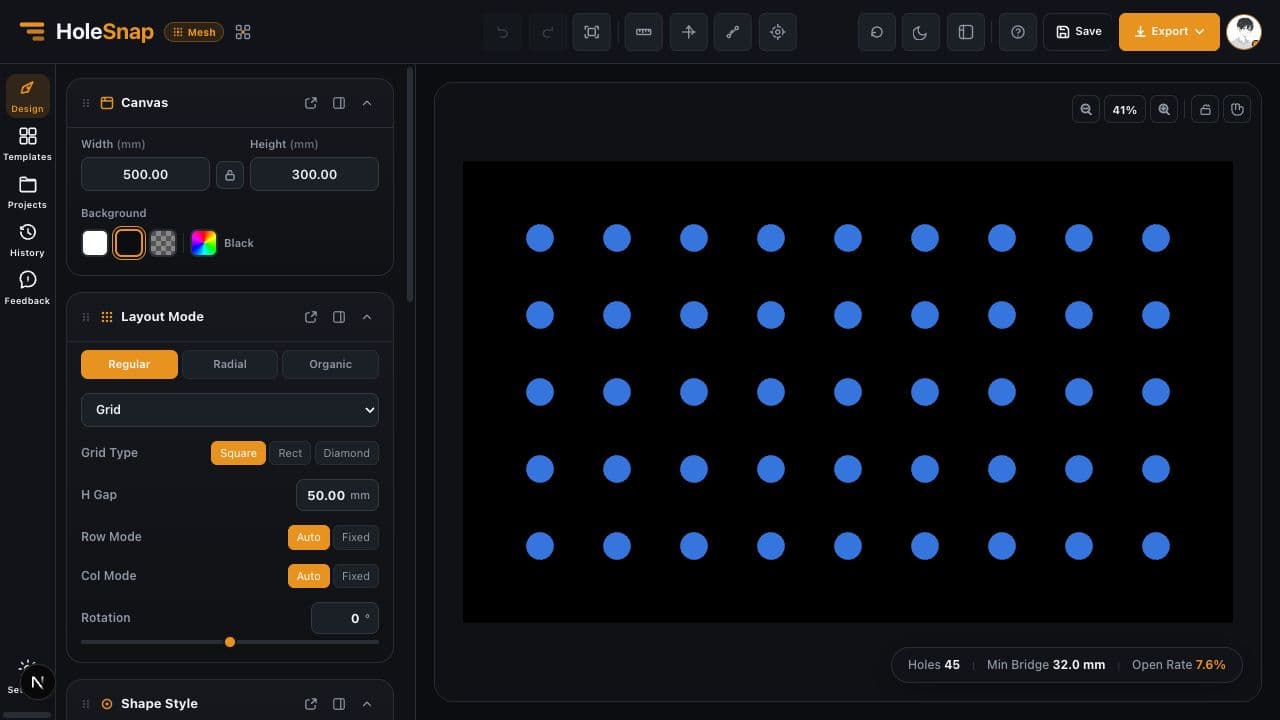Pop out the Shape Style panel
The width and height of the screenshot is (1280, 720).
tap(311, 704)
